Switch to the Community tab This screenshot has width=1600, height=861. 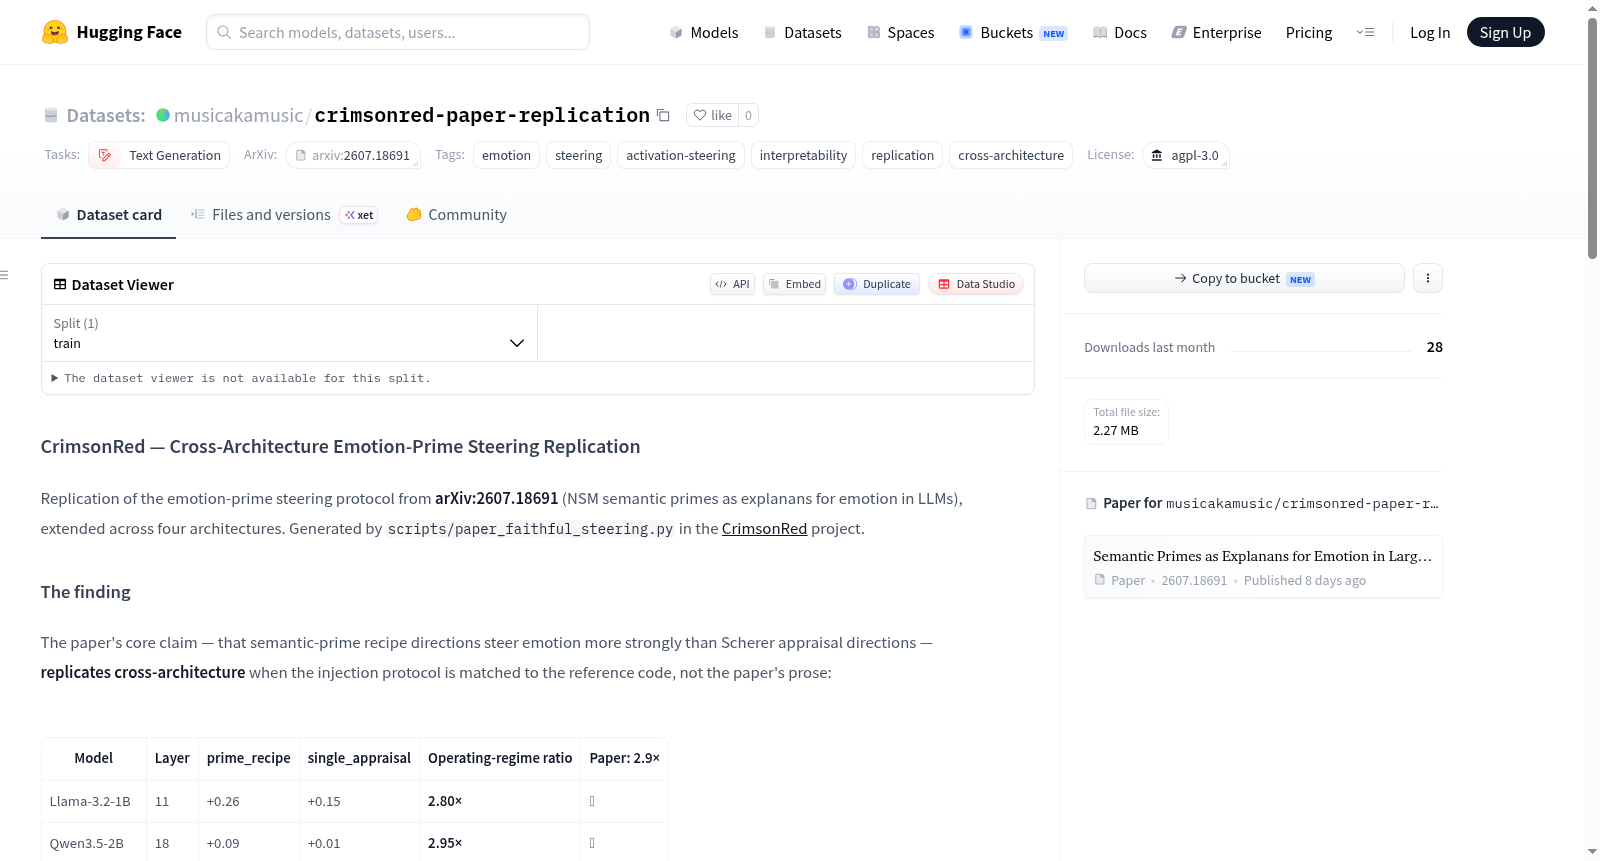pyautogui.click(x=456, y=214)
